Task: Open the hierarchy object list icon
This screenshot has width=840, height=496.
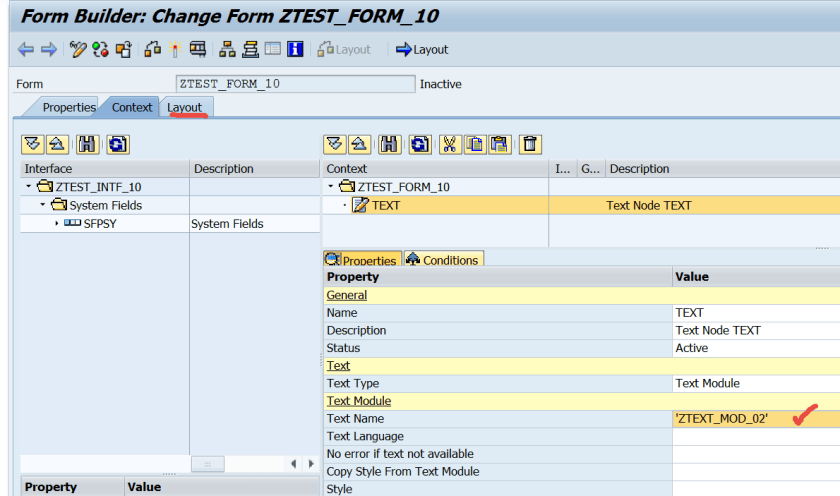Action: [227, 50]
